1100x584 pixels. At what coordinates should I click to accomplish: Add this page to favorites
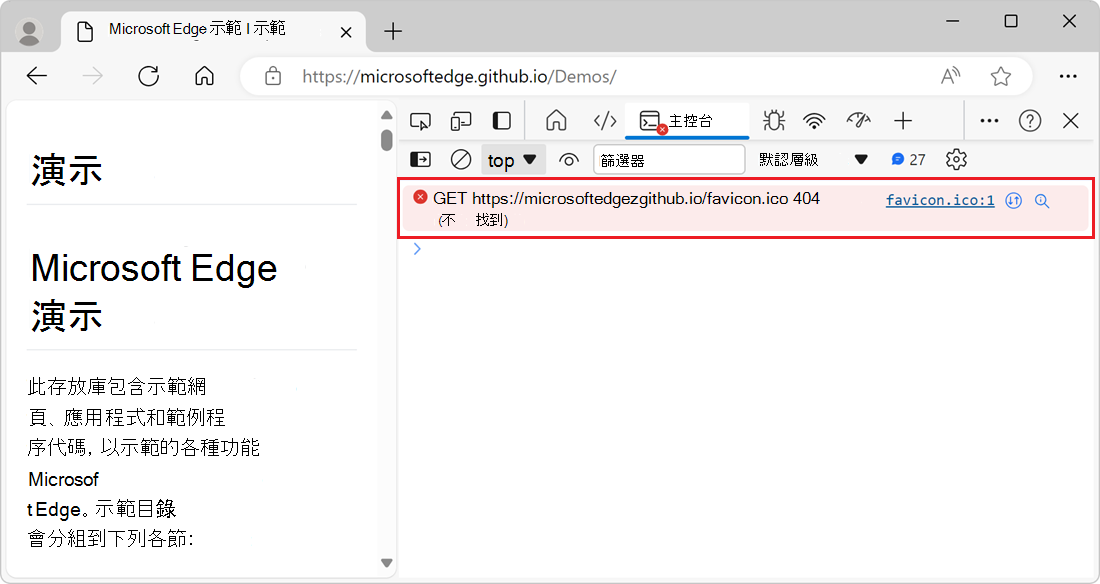1001,76
